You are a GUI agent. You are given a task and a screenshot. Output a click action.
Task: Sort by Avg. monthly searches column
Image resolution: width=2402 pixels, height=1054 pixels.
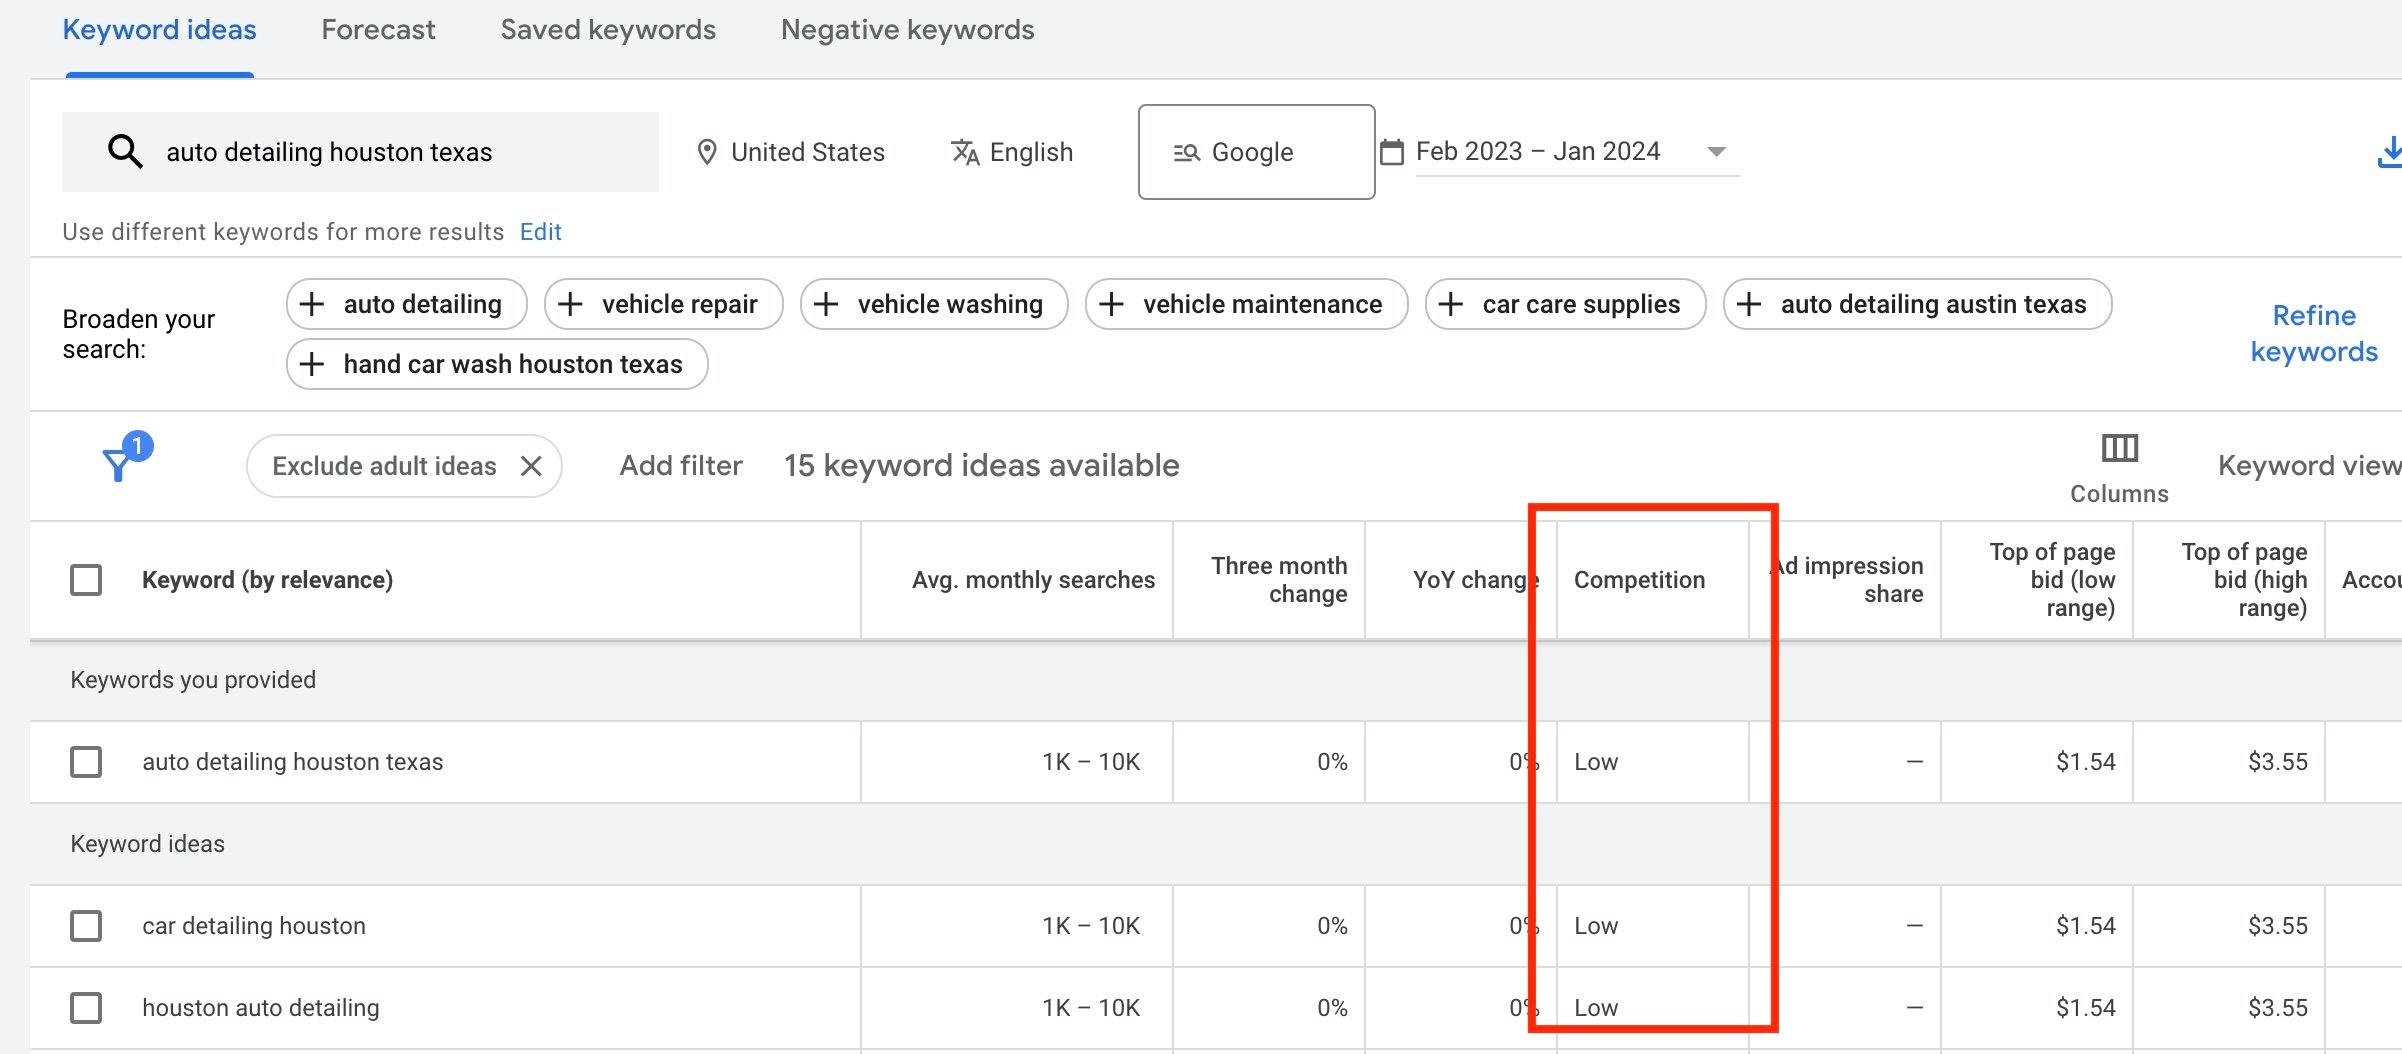(1032, 580)
